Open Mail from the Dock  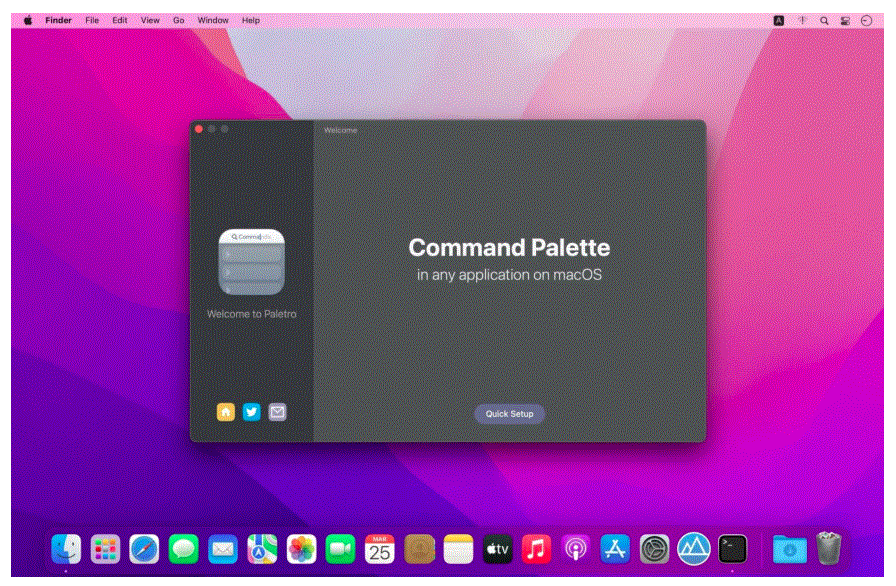[223, 549]
